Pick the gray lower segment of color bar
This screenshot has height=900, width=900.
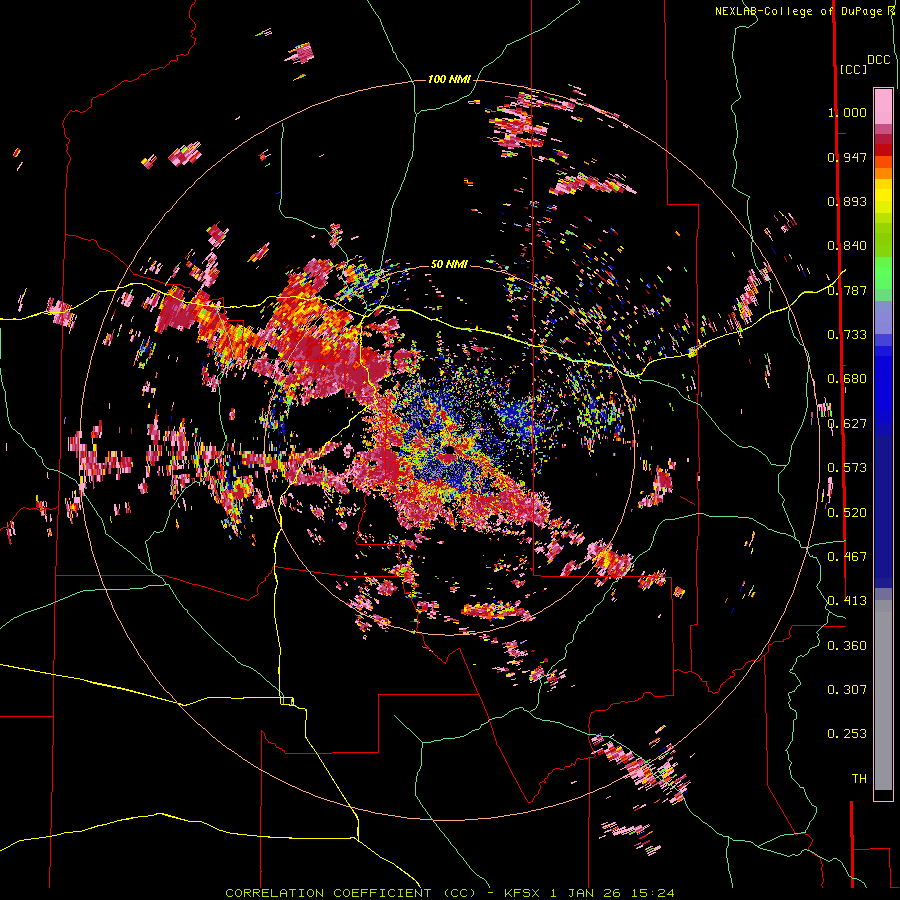pos(883,695)
